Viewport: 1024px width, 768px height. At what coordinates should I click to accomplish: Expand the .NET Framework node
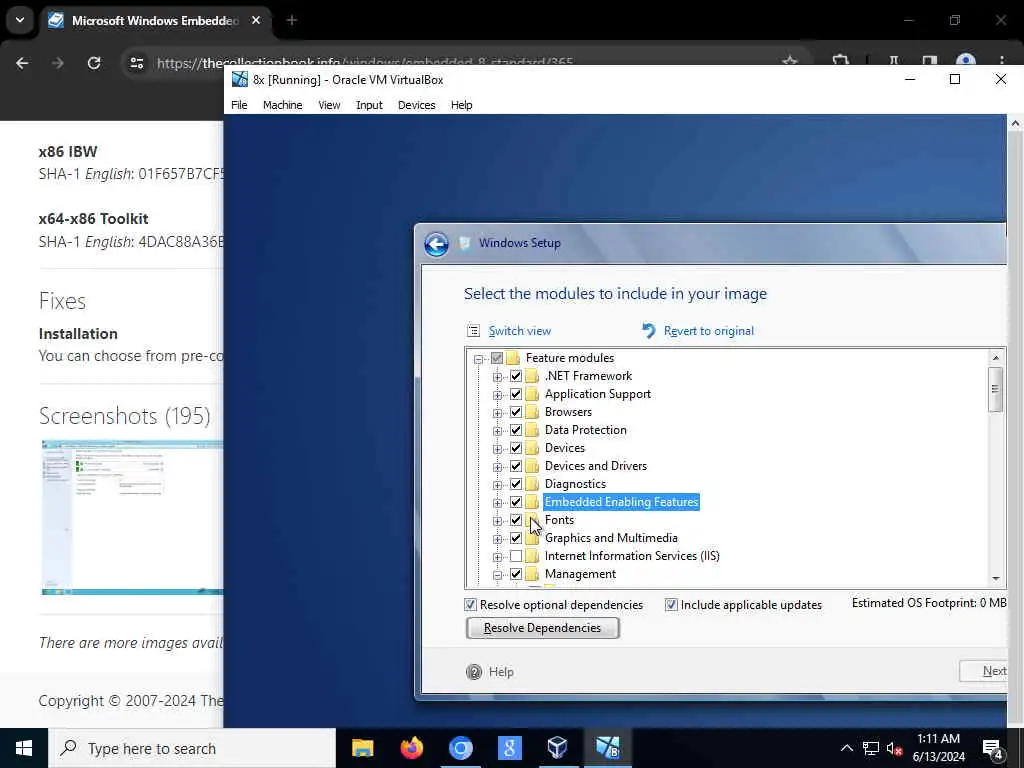[x=498, y=377]
